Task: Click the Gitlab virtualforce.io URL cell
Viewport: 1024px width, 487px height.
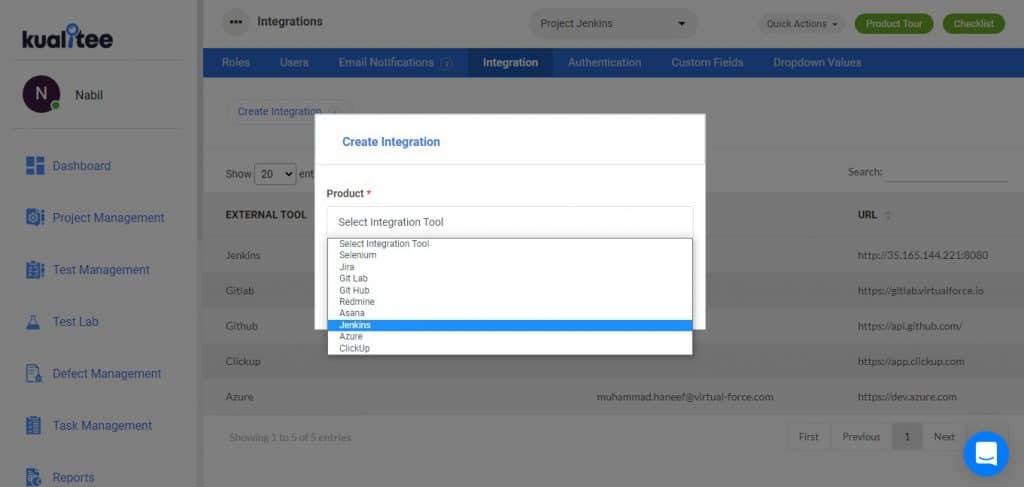Action: point(920,291)
